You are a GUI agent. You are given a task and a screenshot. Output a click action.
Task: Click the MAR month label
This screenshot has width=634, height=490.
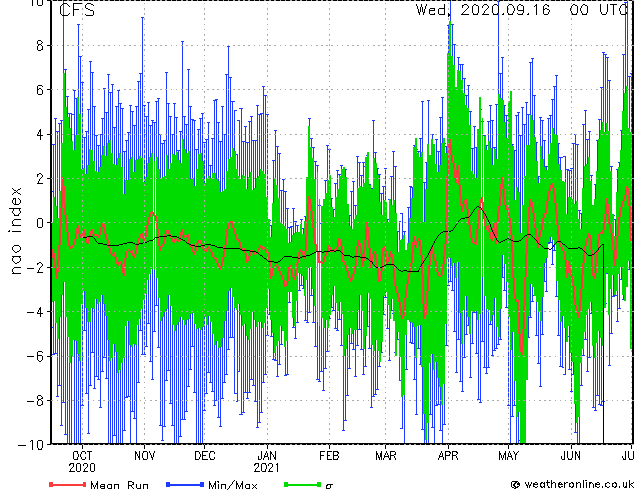click(x=386, y=456)
